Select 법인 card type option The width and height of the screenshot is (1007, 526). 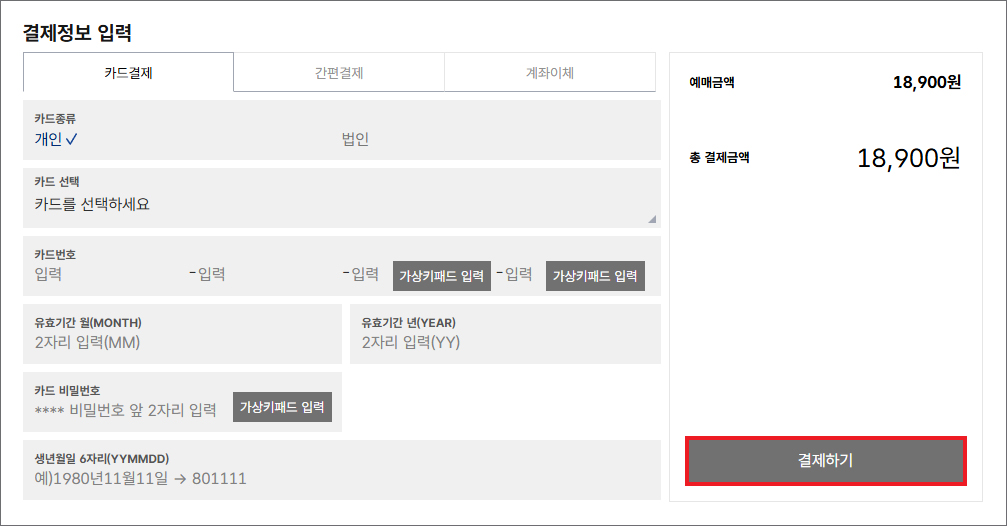pos(355,139)
